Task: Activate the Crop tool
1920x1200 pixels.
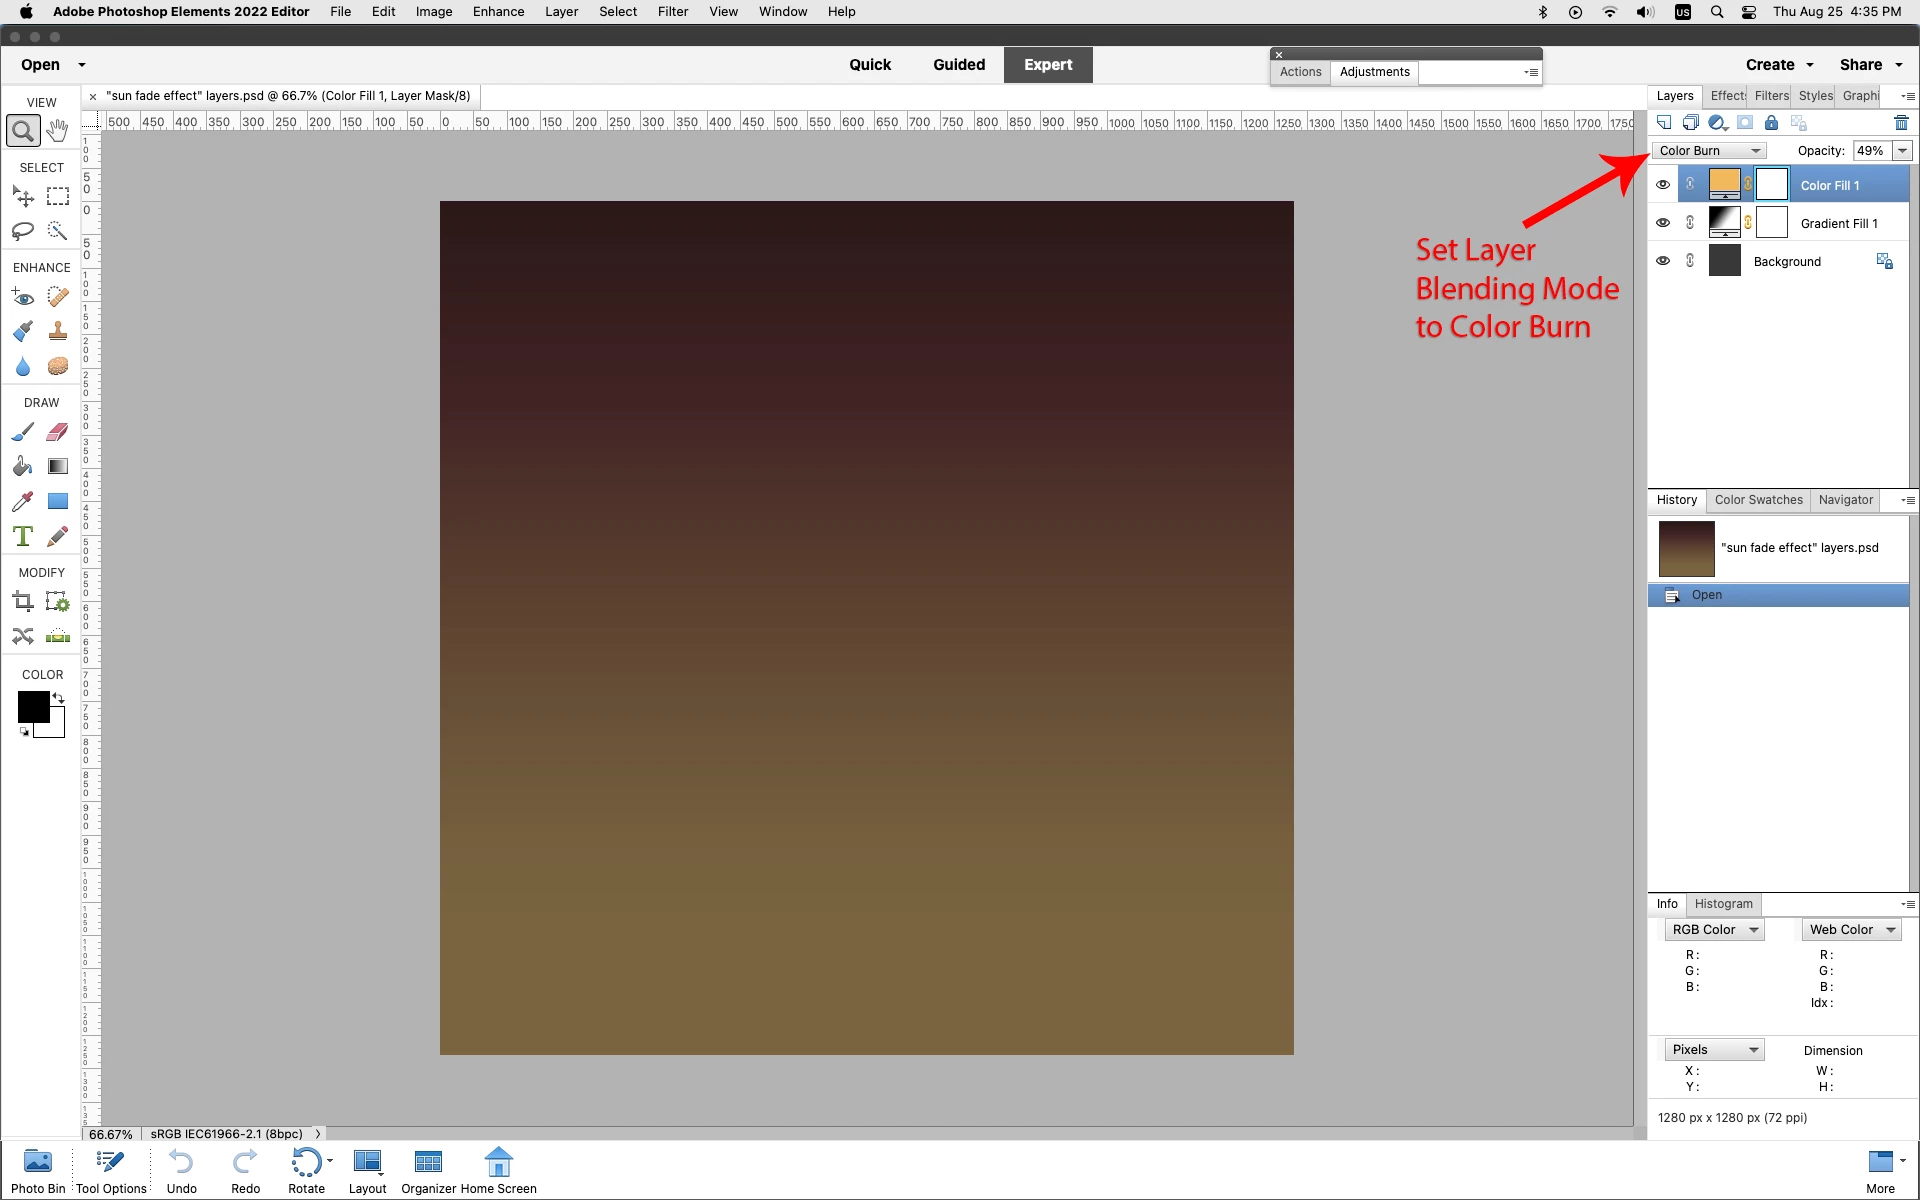Action: click(22, 602)
